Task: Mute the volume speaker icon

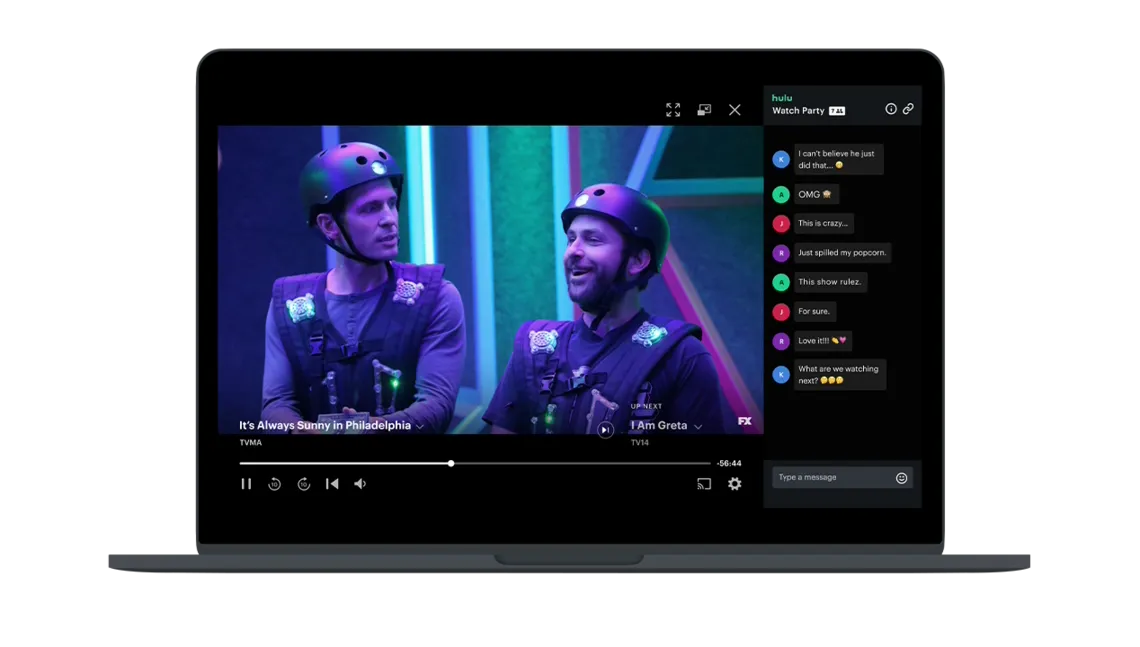Action: [360, 484]
